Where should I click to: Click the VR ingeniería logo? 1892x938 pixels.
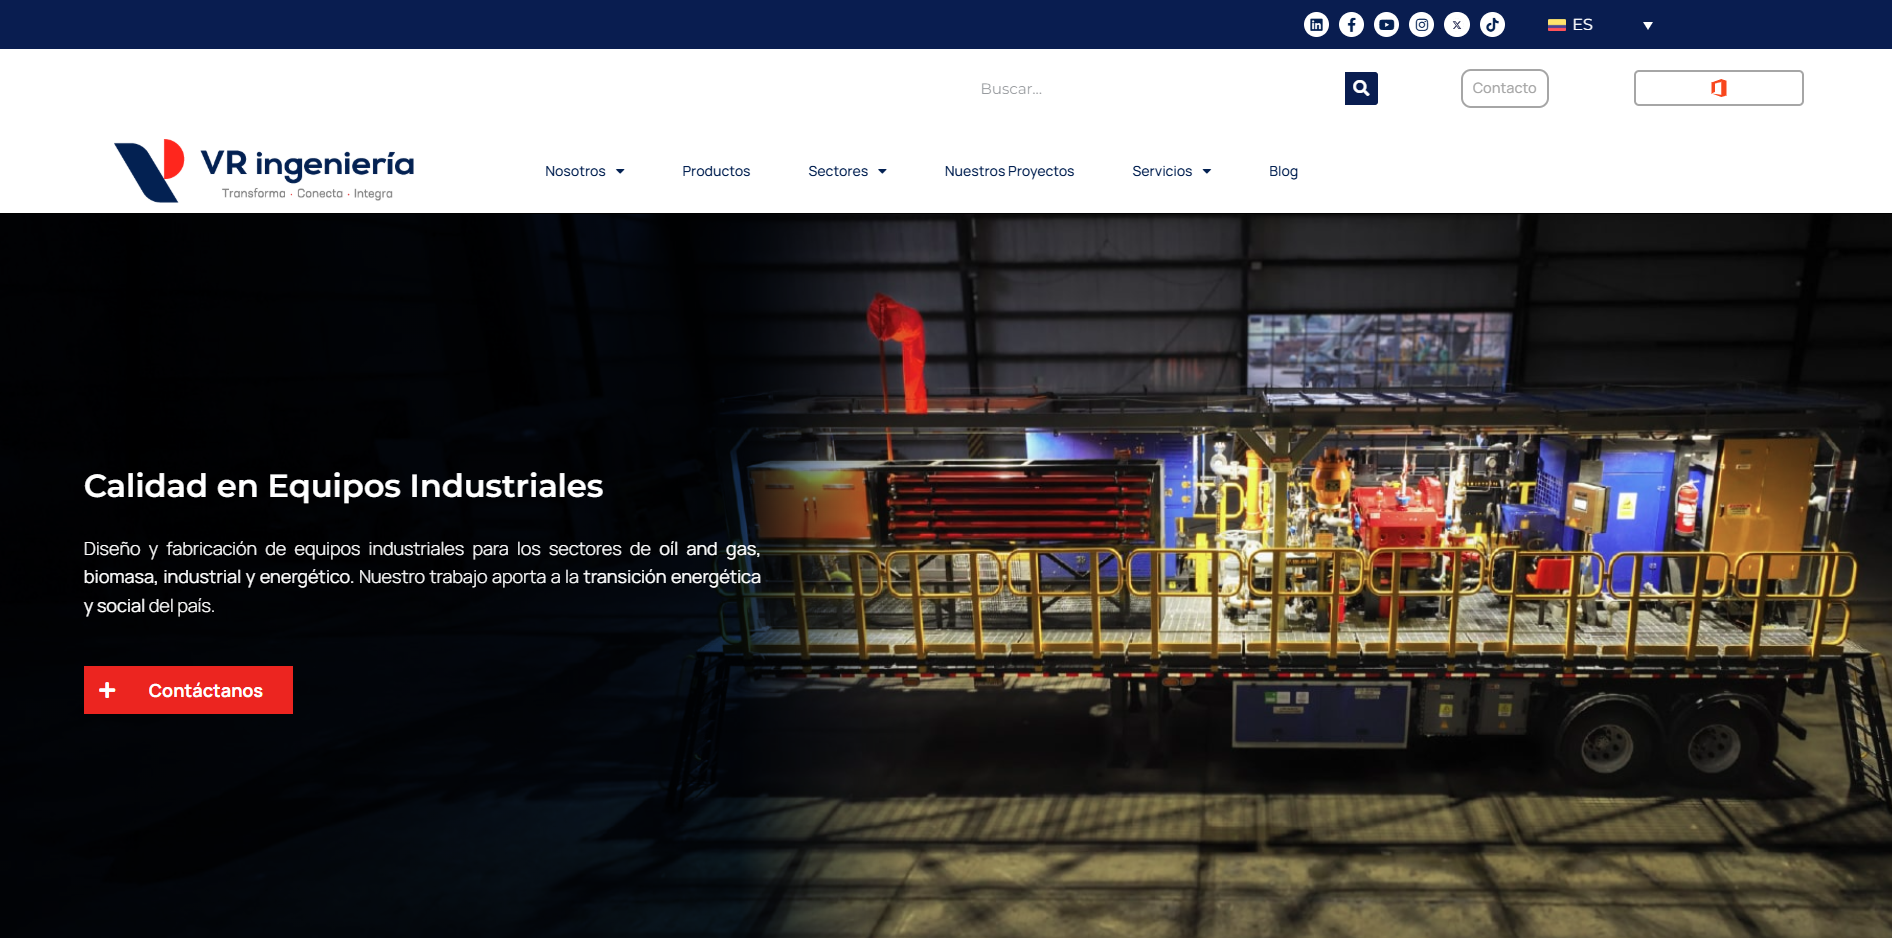[264, 171]
